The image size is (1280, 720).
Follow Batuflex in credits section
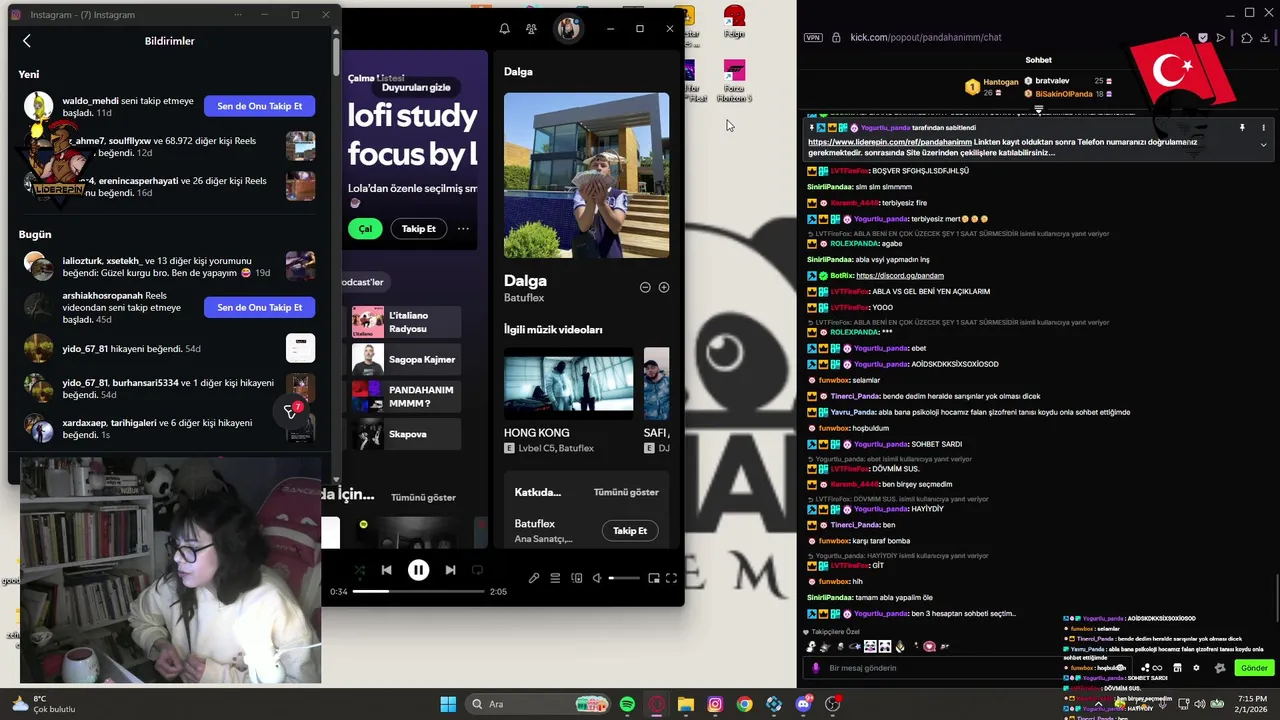click(630, 531)
